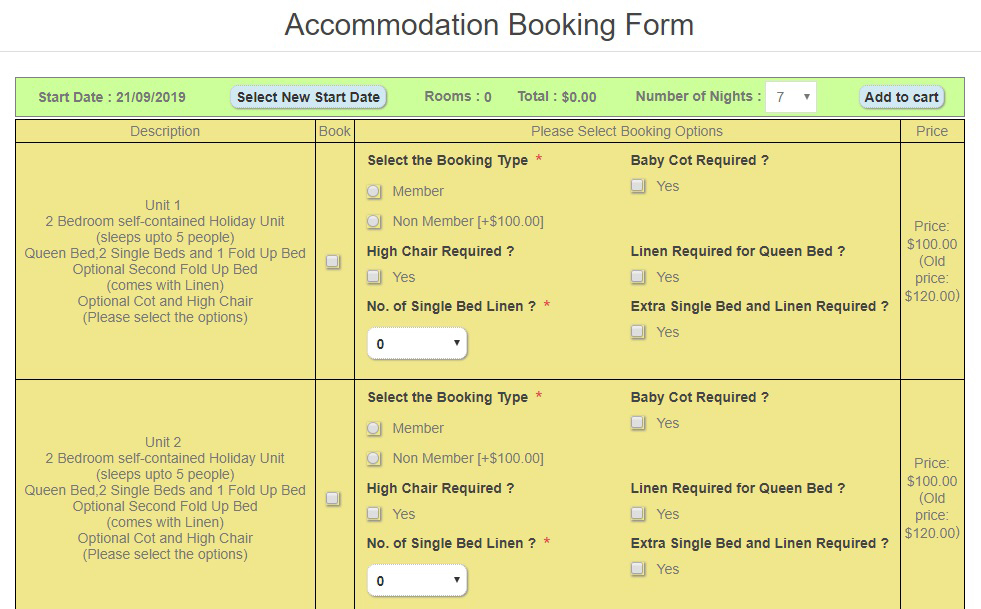Open Number of Nights dropdown

click(791, 97)
